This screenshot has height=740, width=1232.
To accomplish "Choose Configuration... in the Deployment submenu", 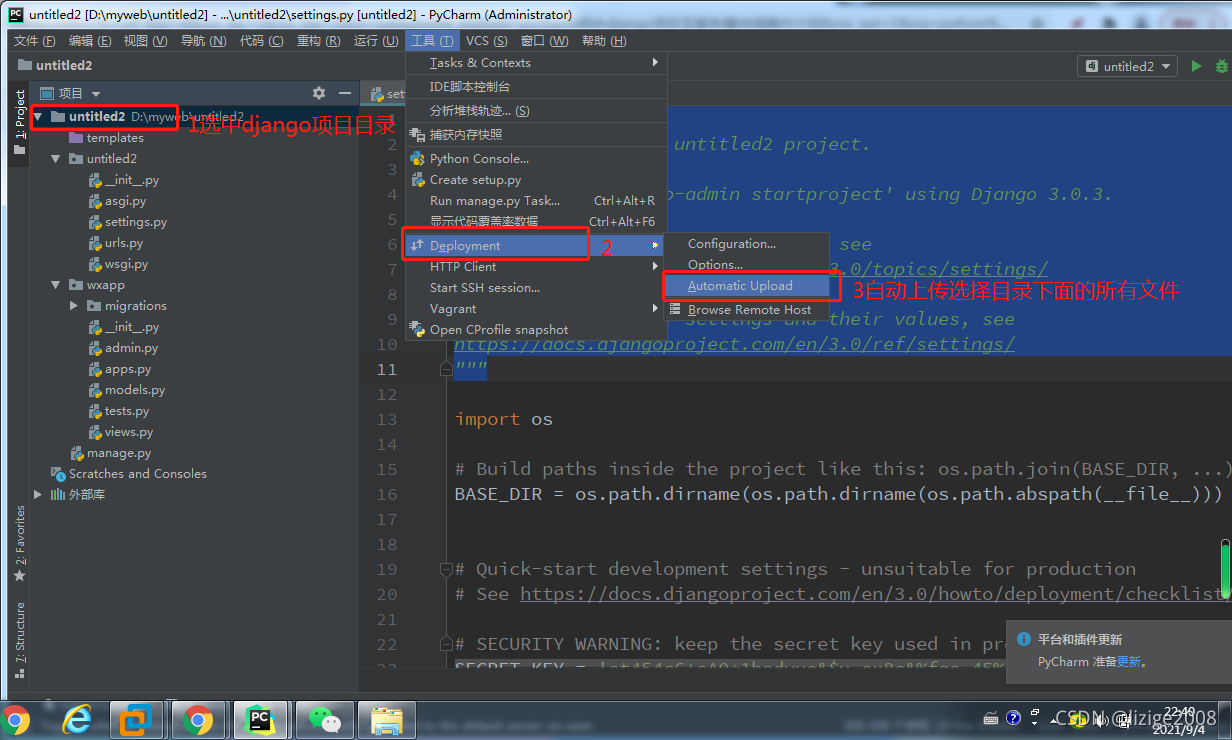I will (747, 244).
